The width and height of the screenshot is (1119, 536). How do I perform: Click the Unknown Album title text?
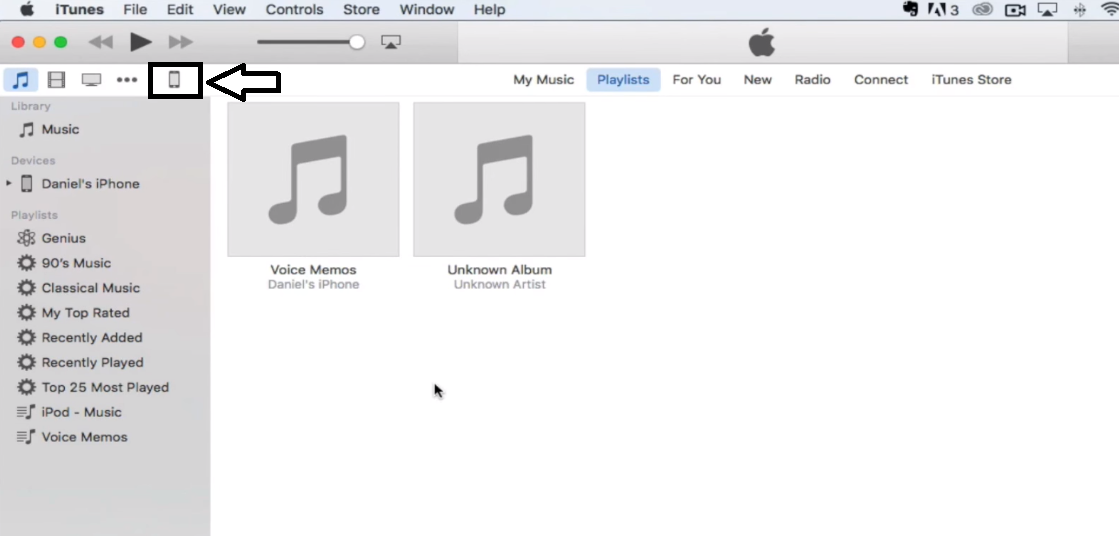click(x=500, y=270)
